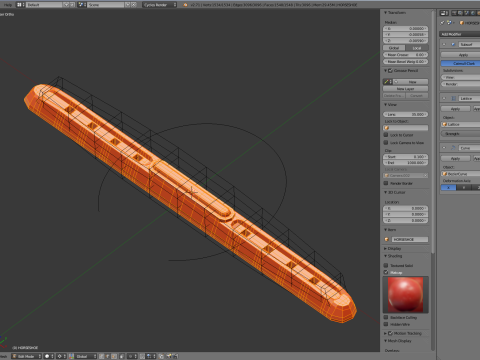Toggle Lock Camera to View checkbox

tap(386, 143)
